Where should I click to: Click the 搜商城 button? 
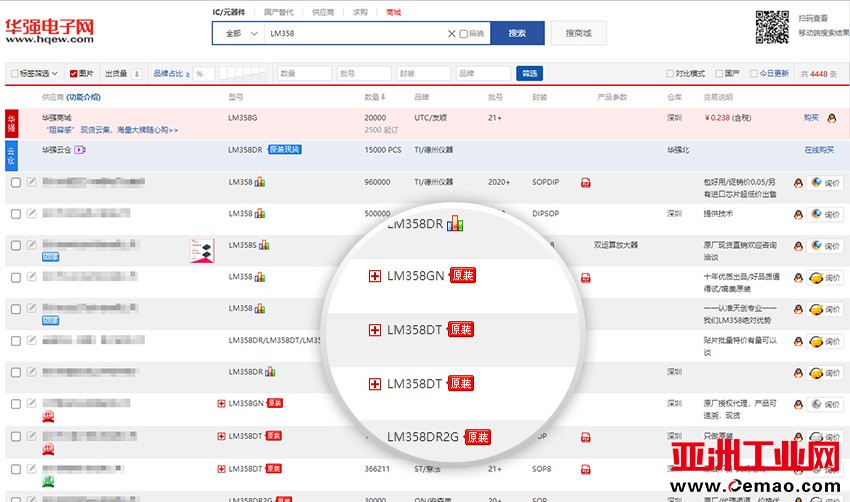578,33
